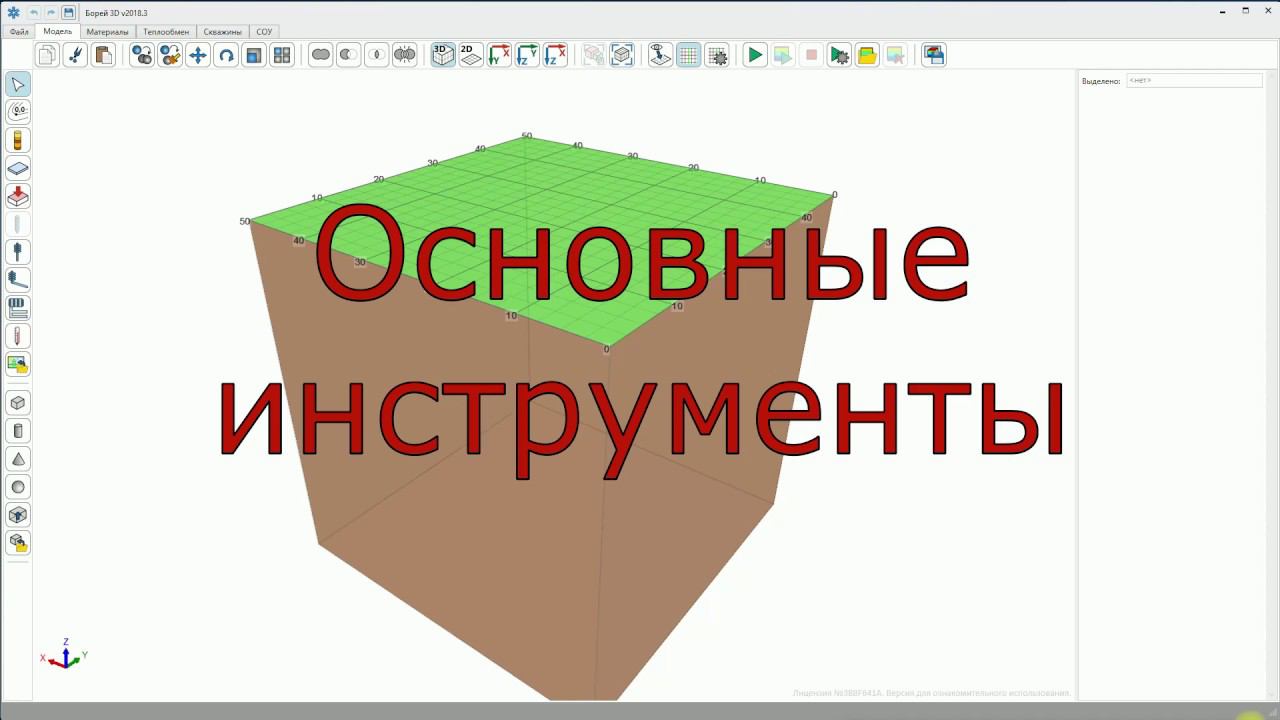Click the save disk icon in title bar

[68, 12]
